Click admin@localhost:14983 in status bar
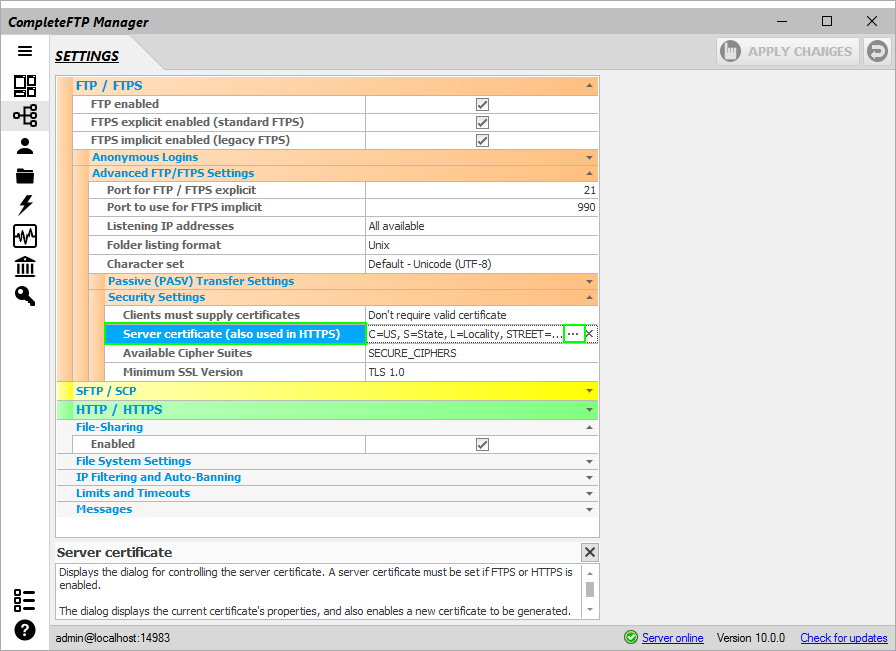The image size is (896, 651). [113, 638]
